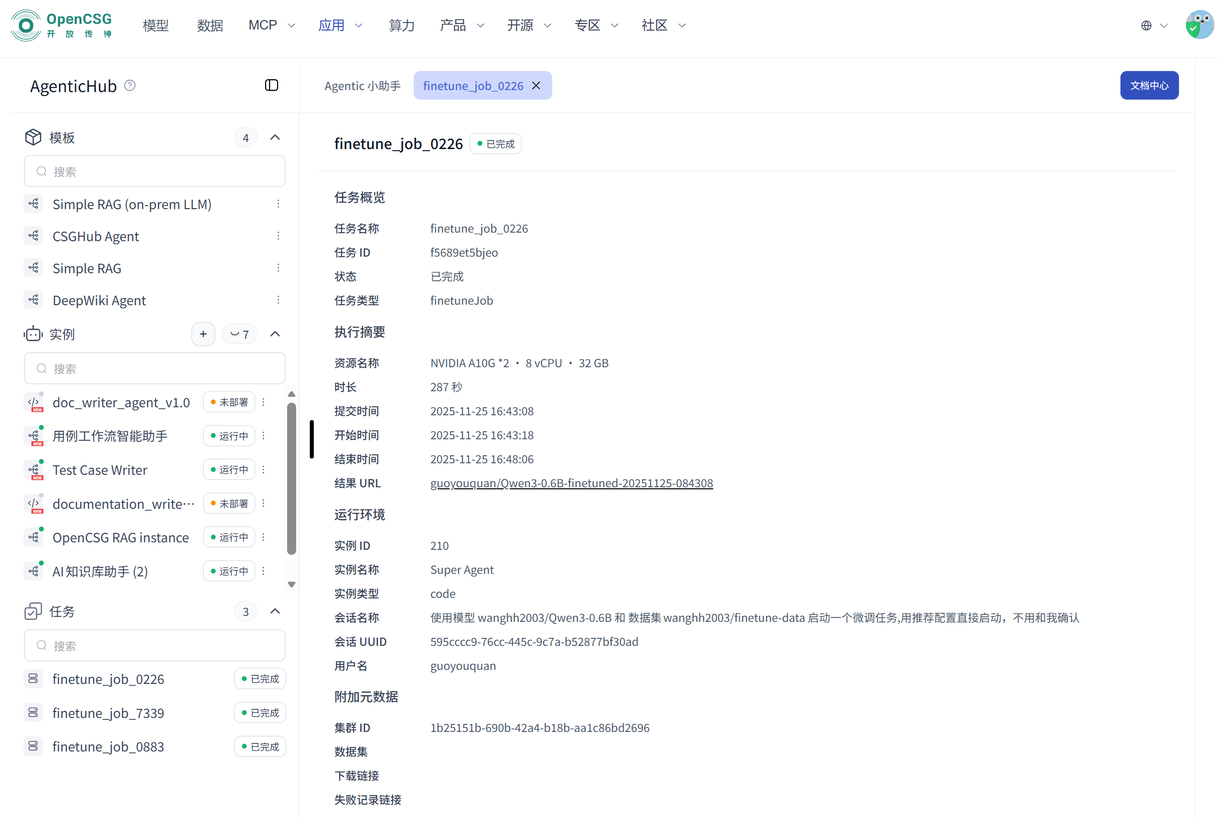Collapse the 模板 section
Screen dimensions: 1219x818
[x=275, y=138]
